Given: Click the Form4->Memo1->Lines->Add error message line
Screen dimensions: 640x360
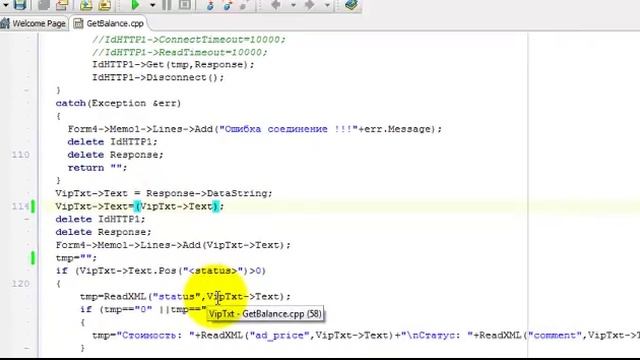Looking at the screenshot, I should [255, 129].
